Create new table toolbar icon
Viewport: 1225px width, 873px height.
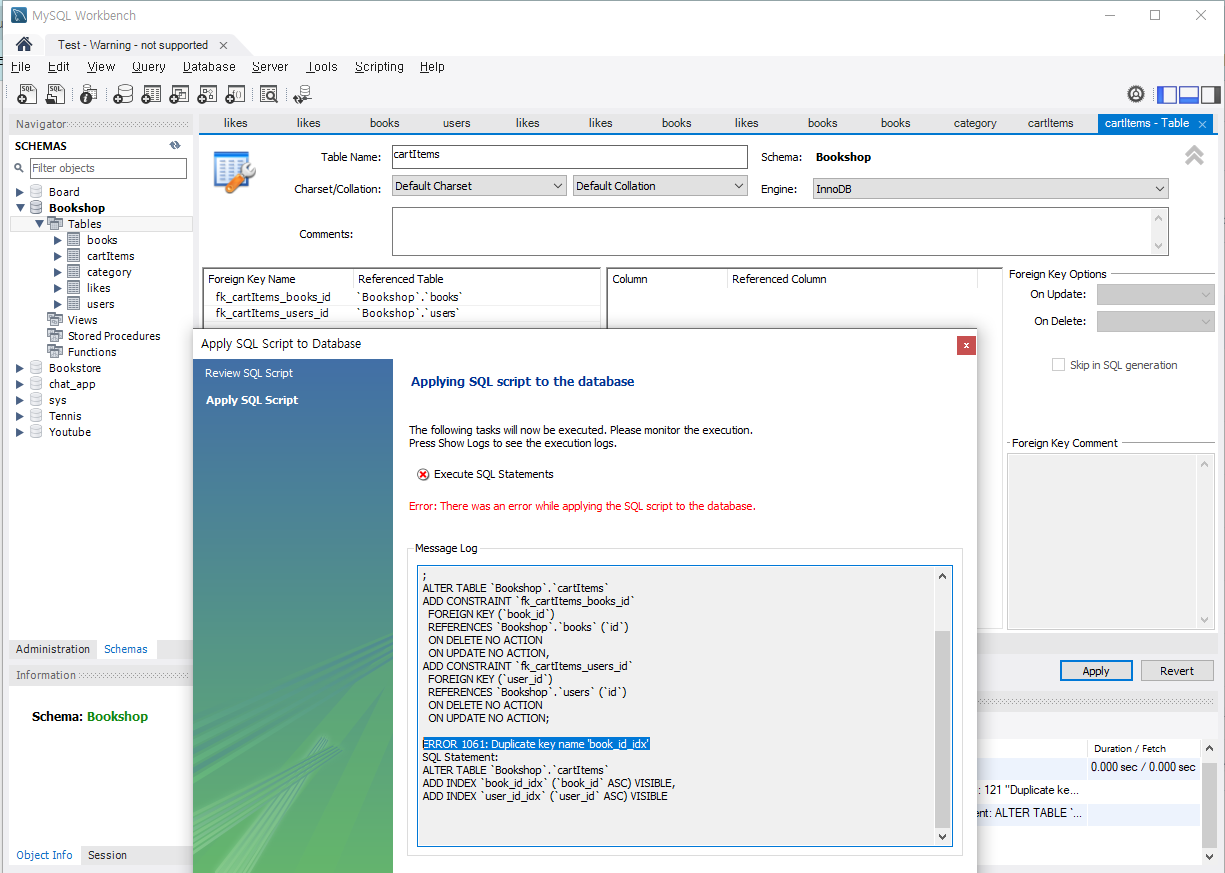(151, 94)
